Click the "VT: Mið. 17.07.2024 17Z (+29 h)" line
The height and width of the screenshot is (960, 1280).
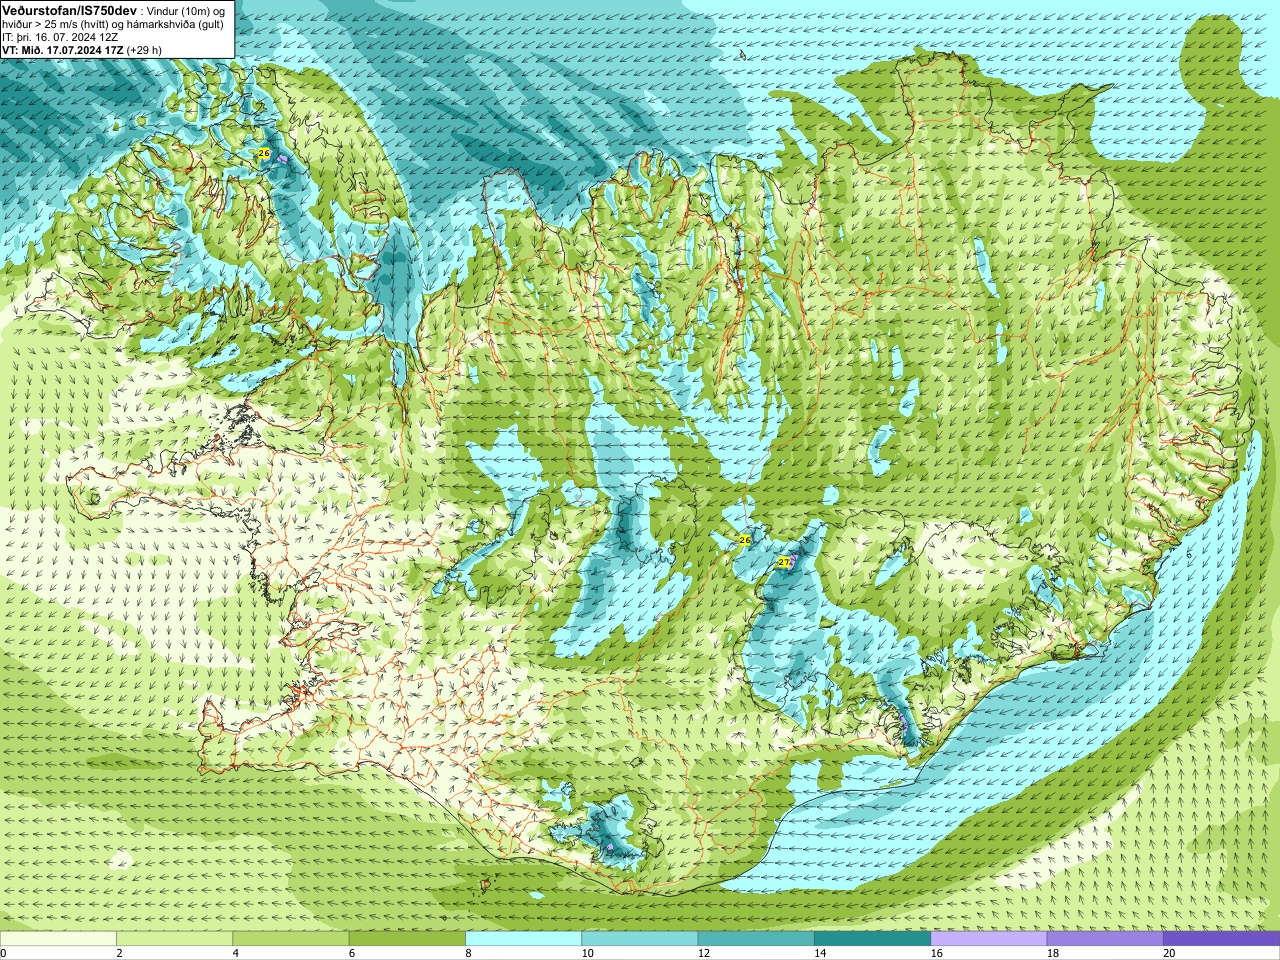82,50
